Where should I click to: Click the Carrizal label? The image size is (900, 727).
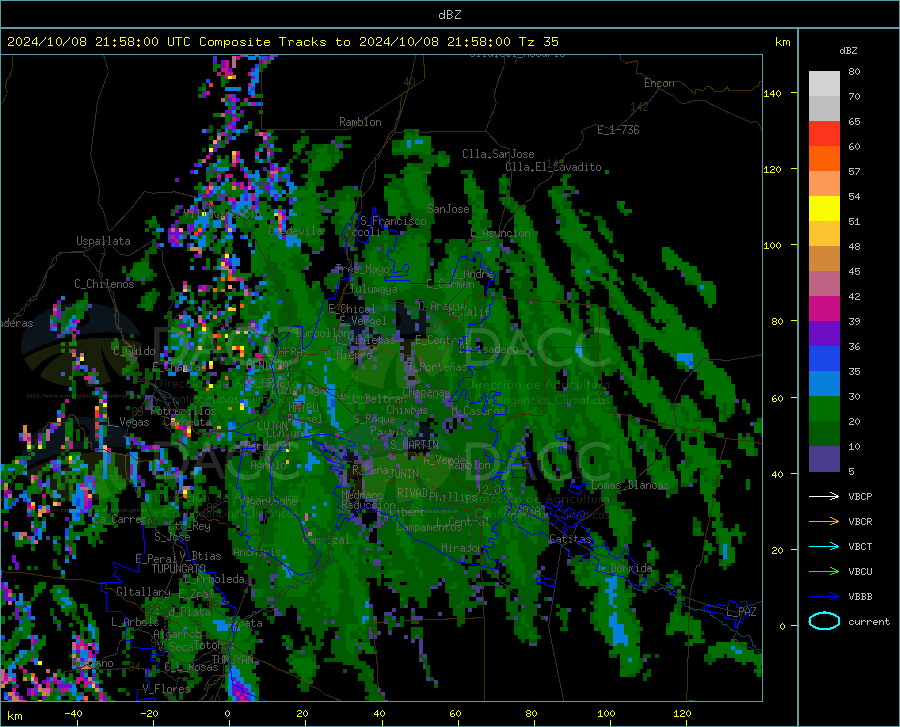[325, 541]
